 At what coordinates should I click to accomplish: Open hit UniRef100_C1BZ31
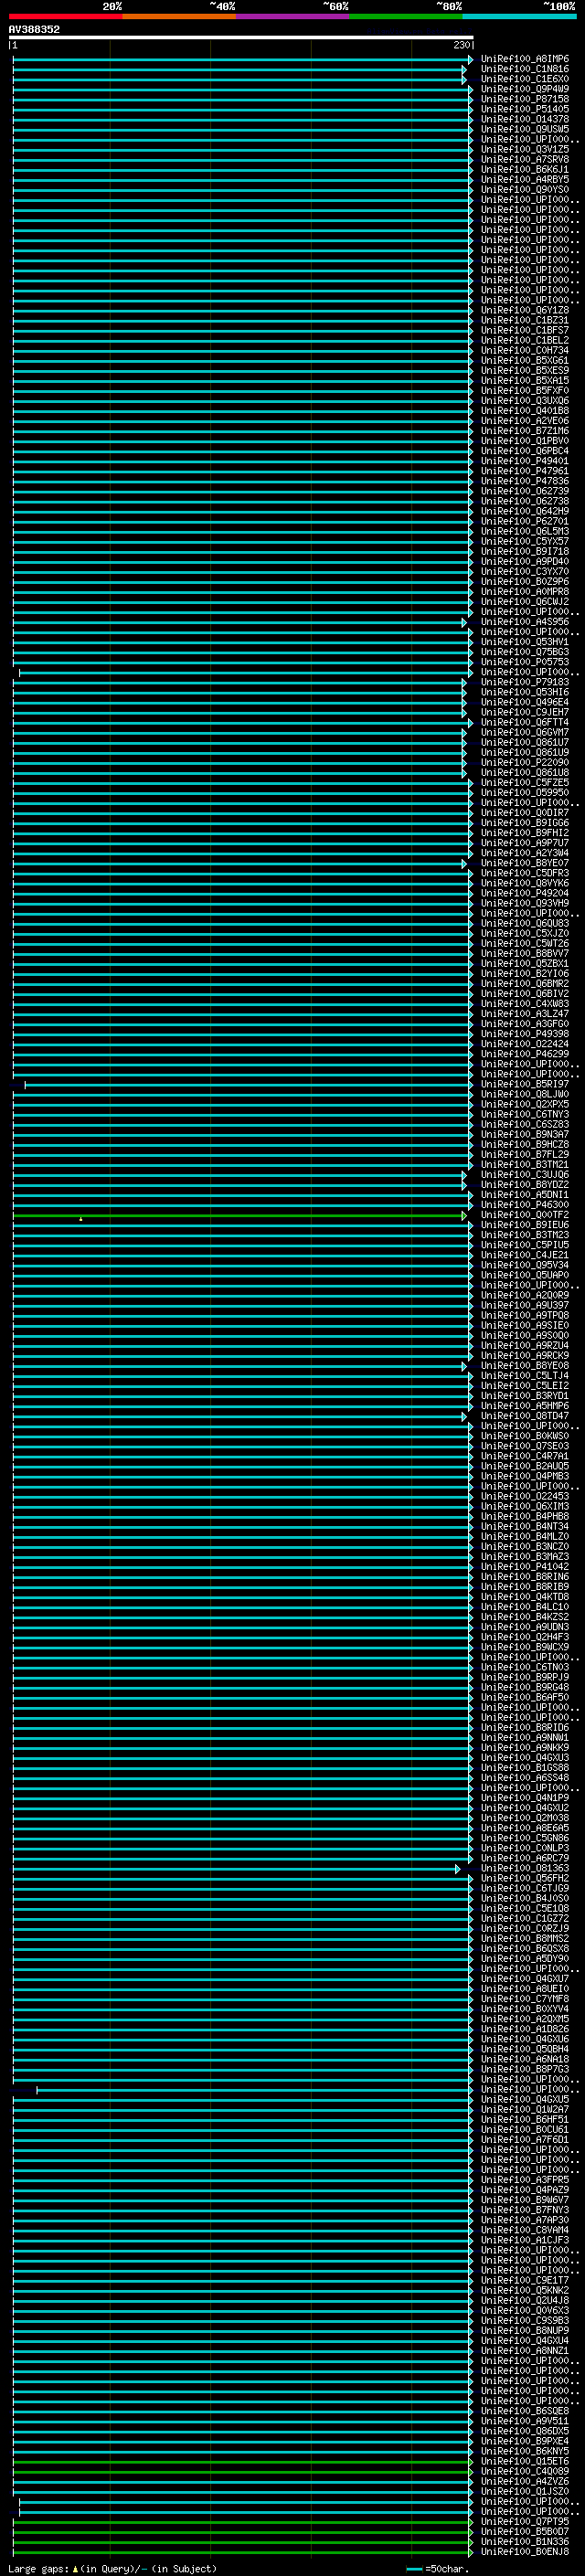(x=525, y=320)
